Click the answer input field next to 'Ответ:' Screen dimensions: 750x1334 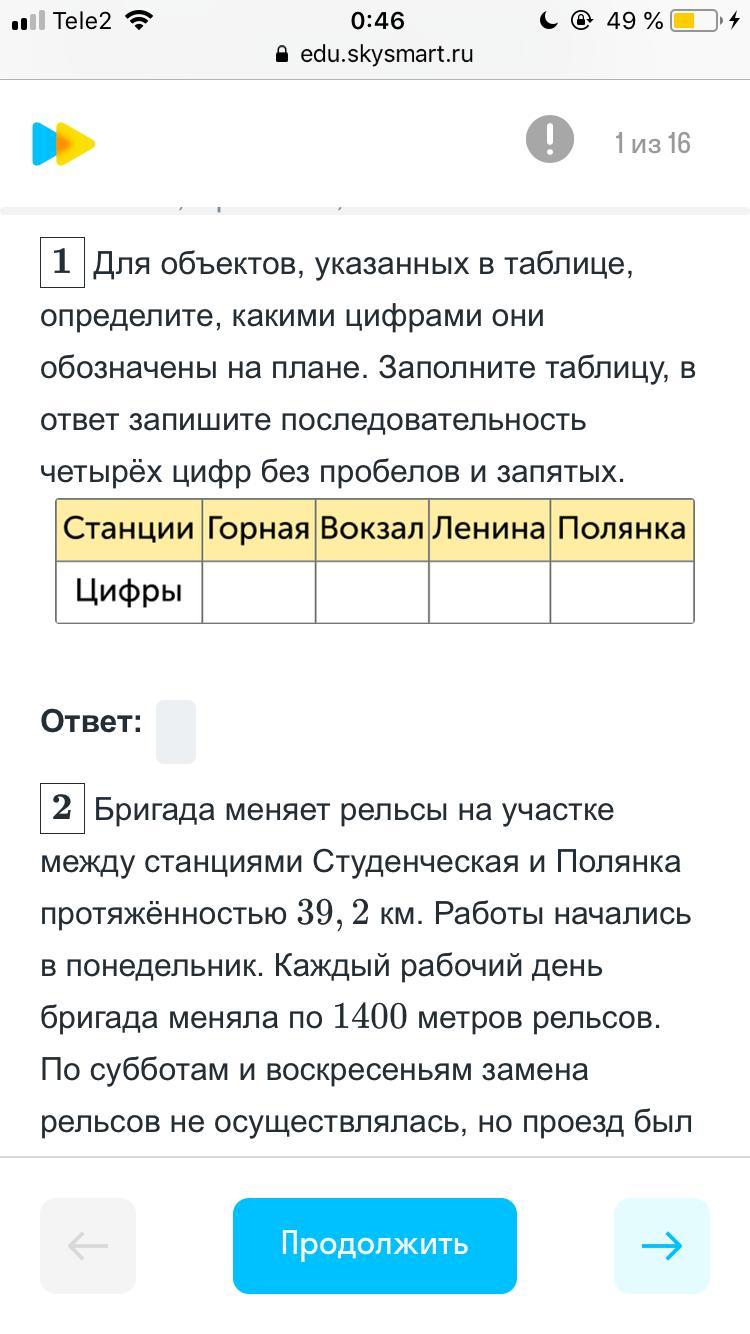pyautogui.click(x=176, y=732)
